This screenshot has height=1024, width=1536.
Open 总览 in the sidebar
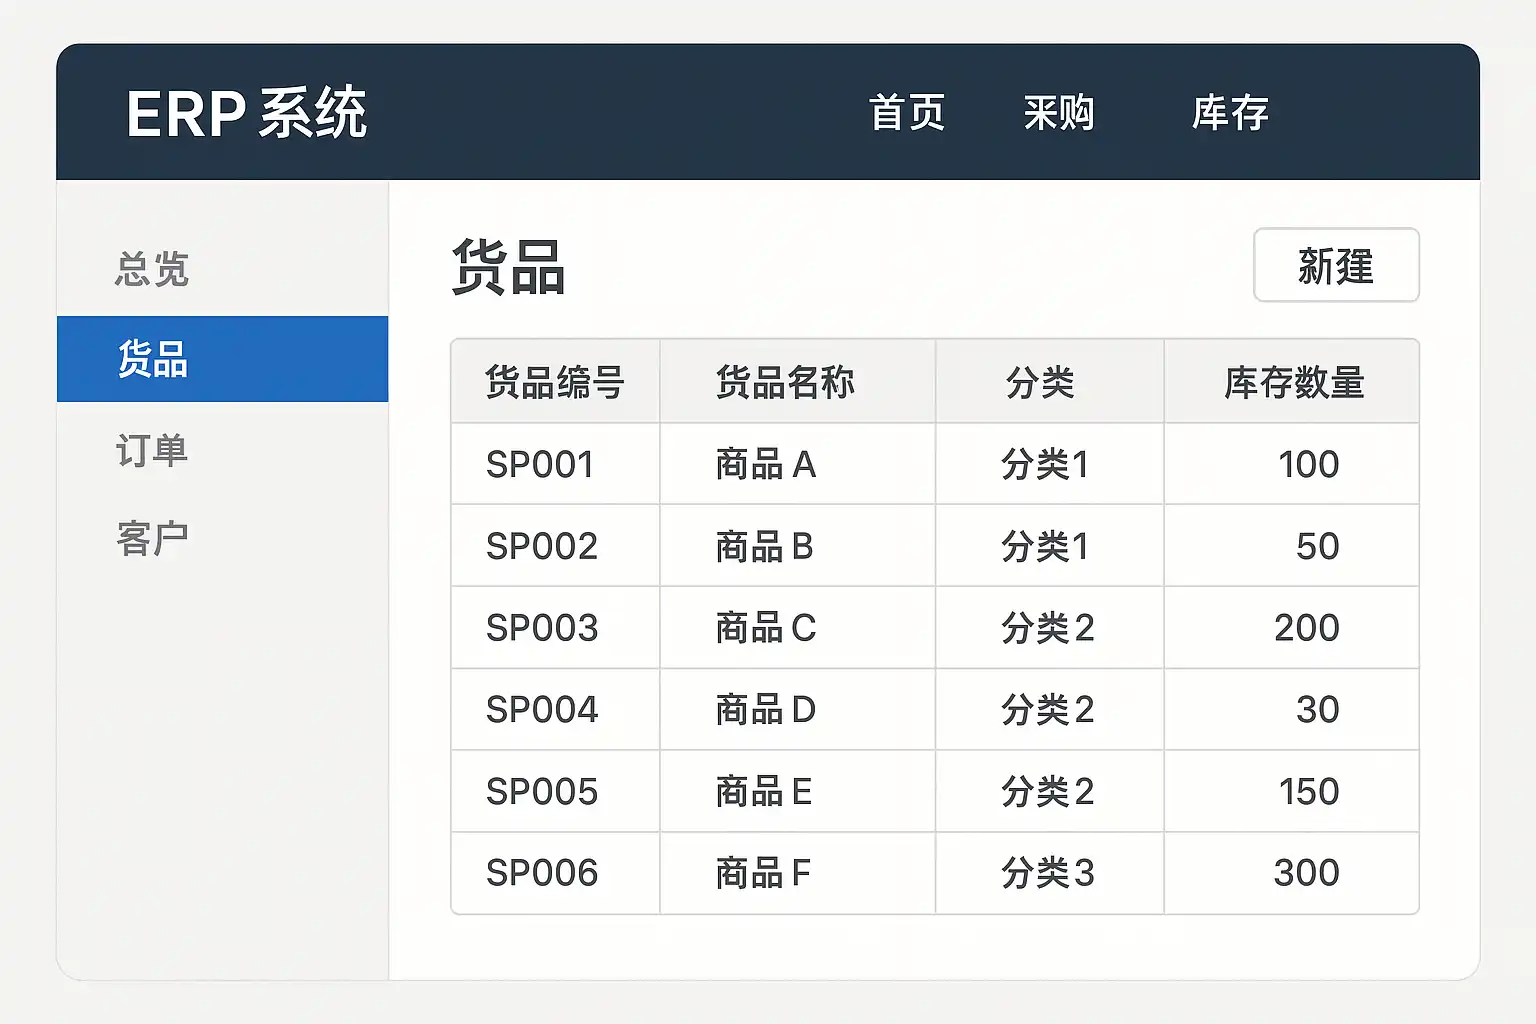(152, 269)
